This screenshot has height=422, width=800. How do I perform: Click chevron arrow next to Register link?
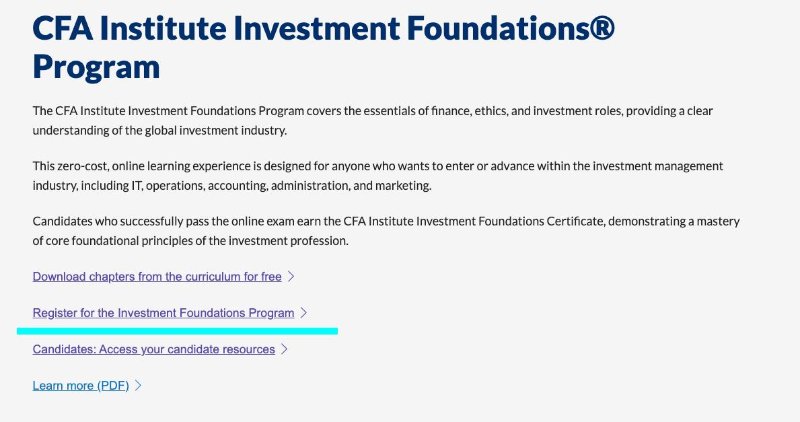coord(304,313)
